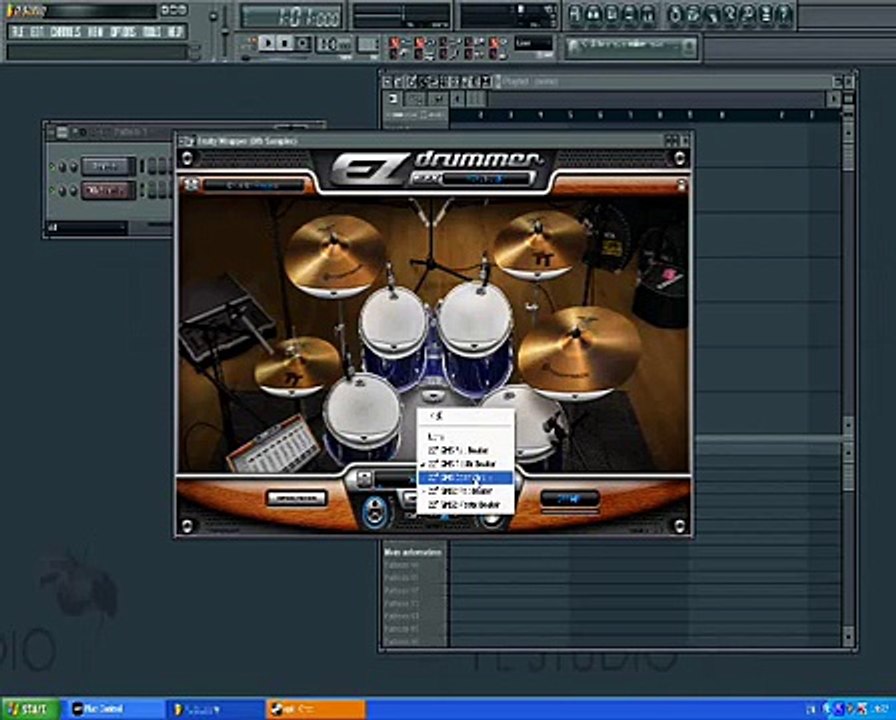Viewport: 896px width, 720px height.
Task: Select the checked kick entry in the popup menu
Action: [465, 464]
